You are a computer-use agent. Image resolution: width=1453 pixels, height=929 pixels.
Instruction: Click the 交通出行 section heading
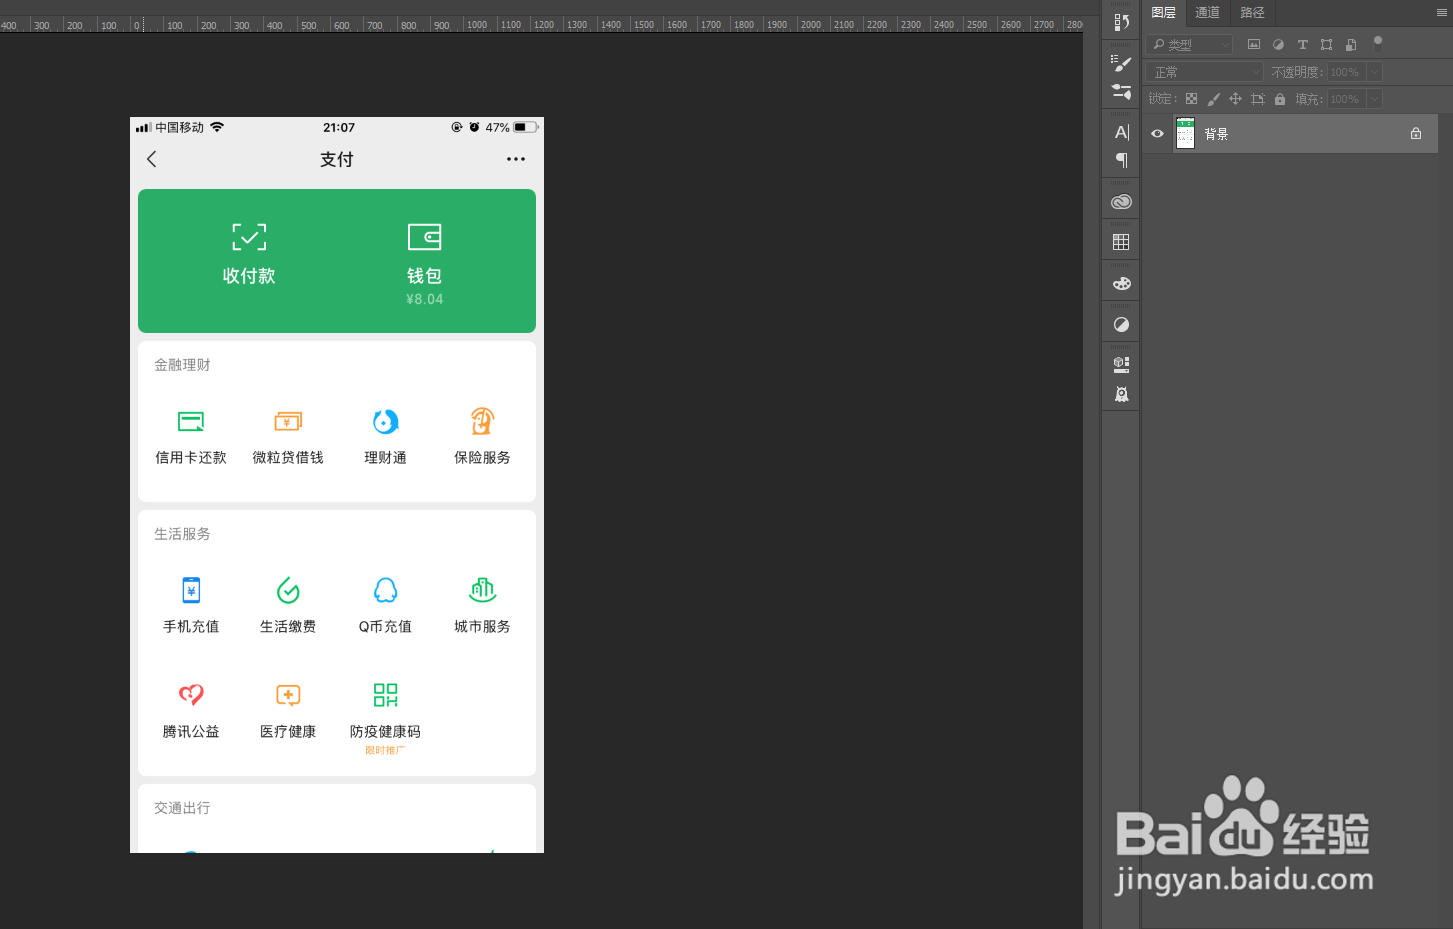click(x=182, y=808)
